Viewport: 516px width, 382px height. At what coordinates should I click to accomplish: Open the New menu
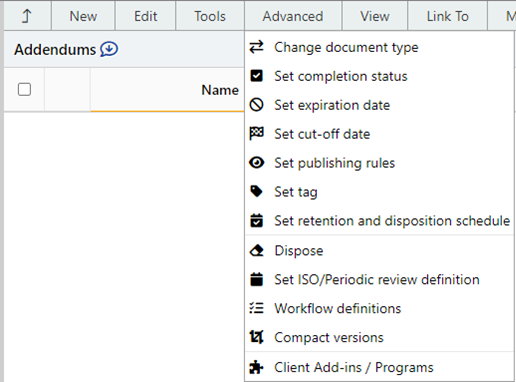coord(83,16)
